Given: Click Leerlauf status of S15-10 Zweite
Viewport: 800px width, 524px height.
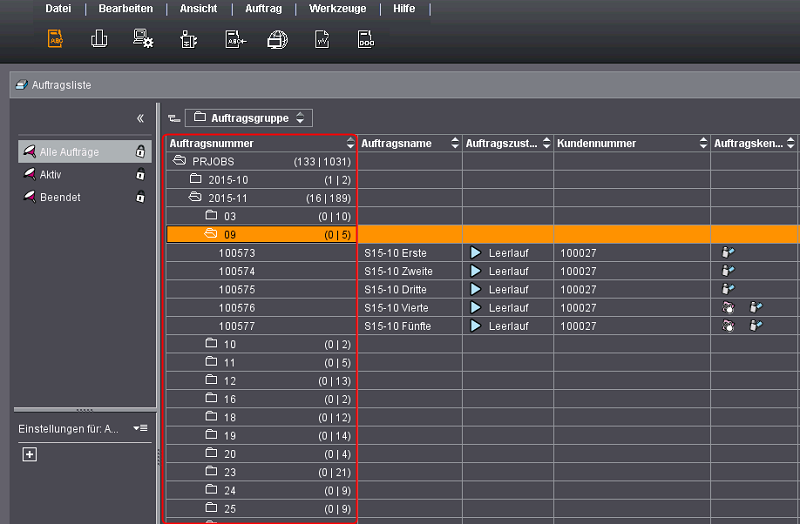Looking at the screenshot, I should click(x=509, y=271).
